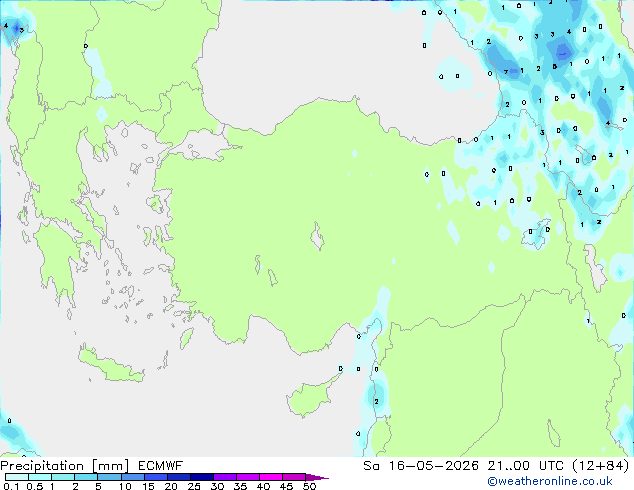Pick the 15–20 mm legend color box
This screenshot has width=634, height=490.
pos(155,477)
